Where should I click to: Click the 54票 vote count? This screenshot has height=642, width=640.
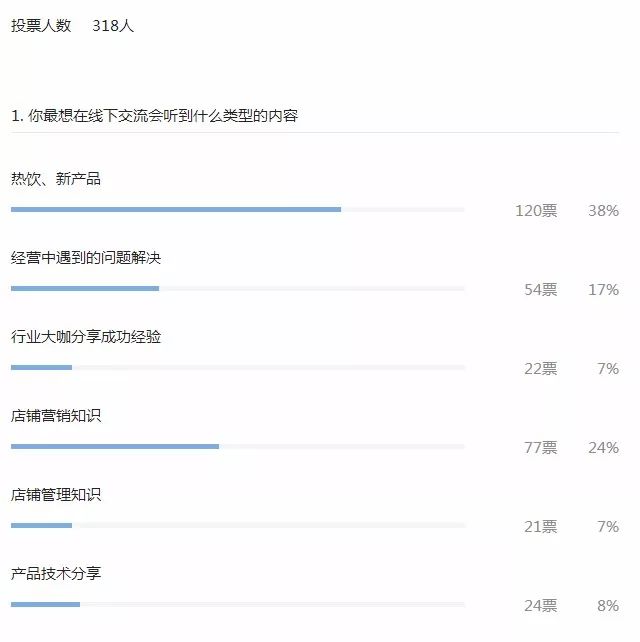540,289
